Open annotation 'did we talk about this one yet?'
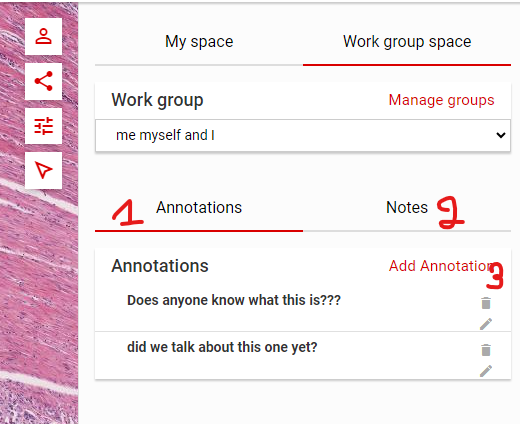 coord(222,347)
